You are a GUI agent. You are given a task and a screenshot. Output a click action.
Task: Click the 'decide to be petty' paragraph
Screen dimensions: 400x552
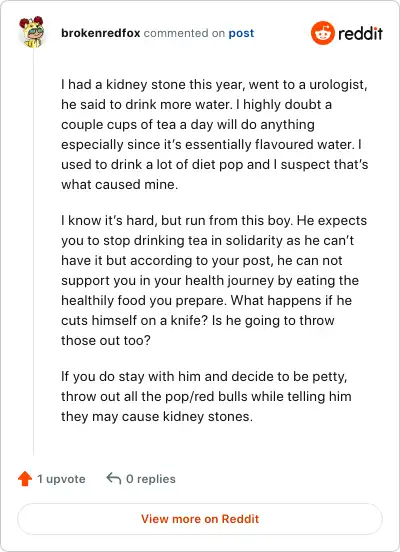(206, 396)
